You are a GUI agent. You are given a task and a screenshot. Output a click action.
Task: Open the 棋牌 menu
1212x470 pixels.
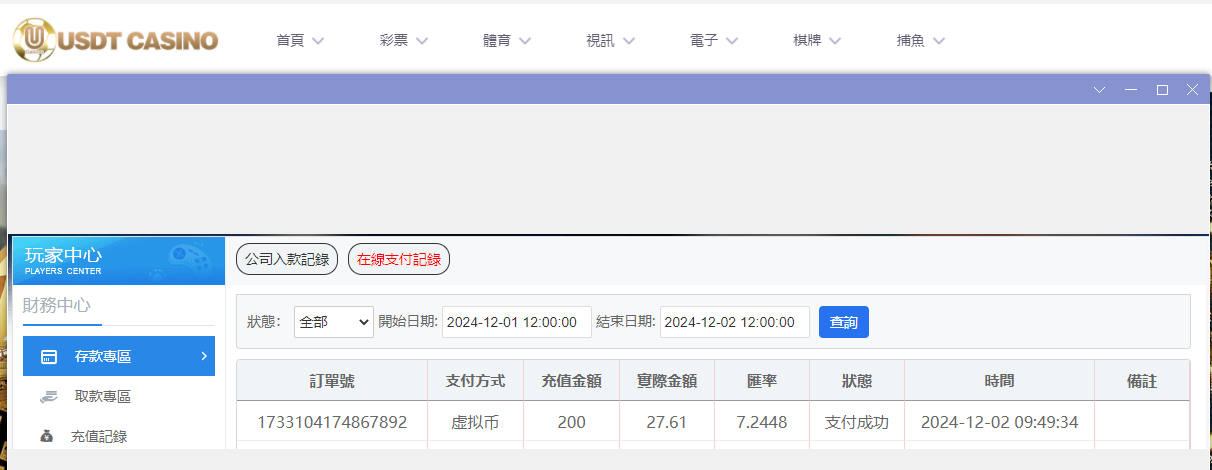click(x=817, y=41)
